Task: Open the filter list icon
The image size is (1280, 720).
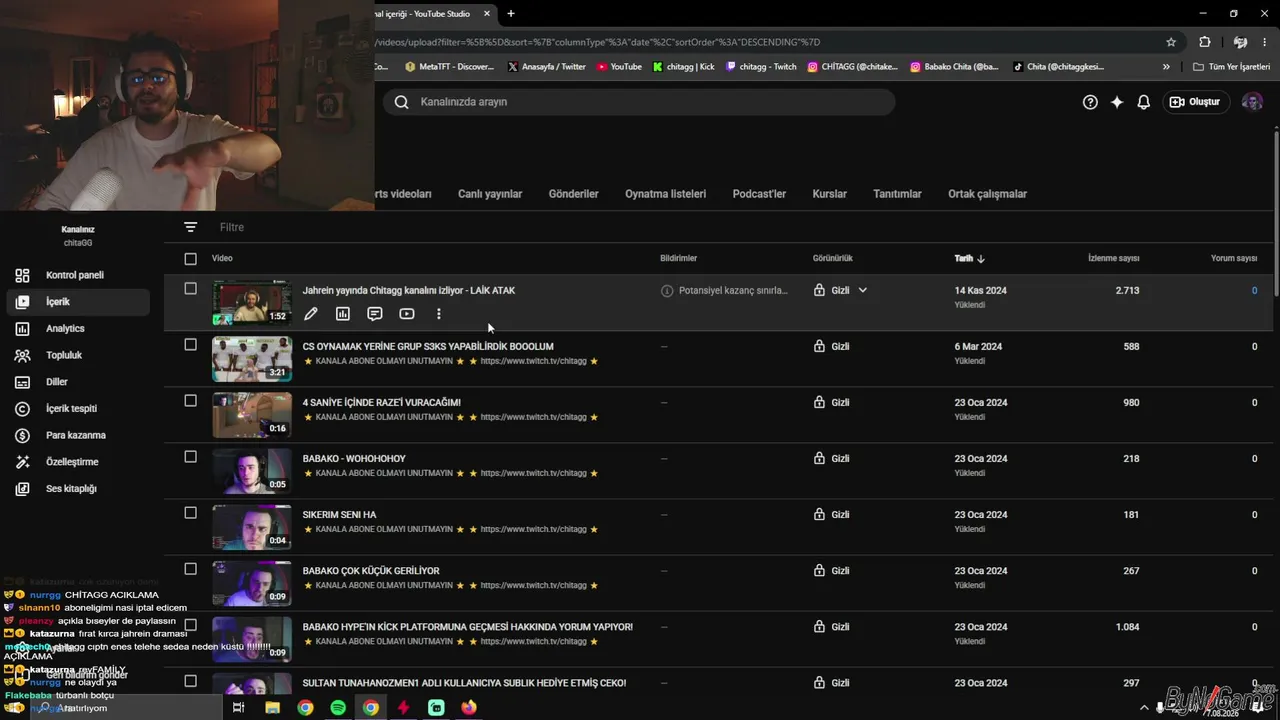Action: coord(191,227)
